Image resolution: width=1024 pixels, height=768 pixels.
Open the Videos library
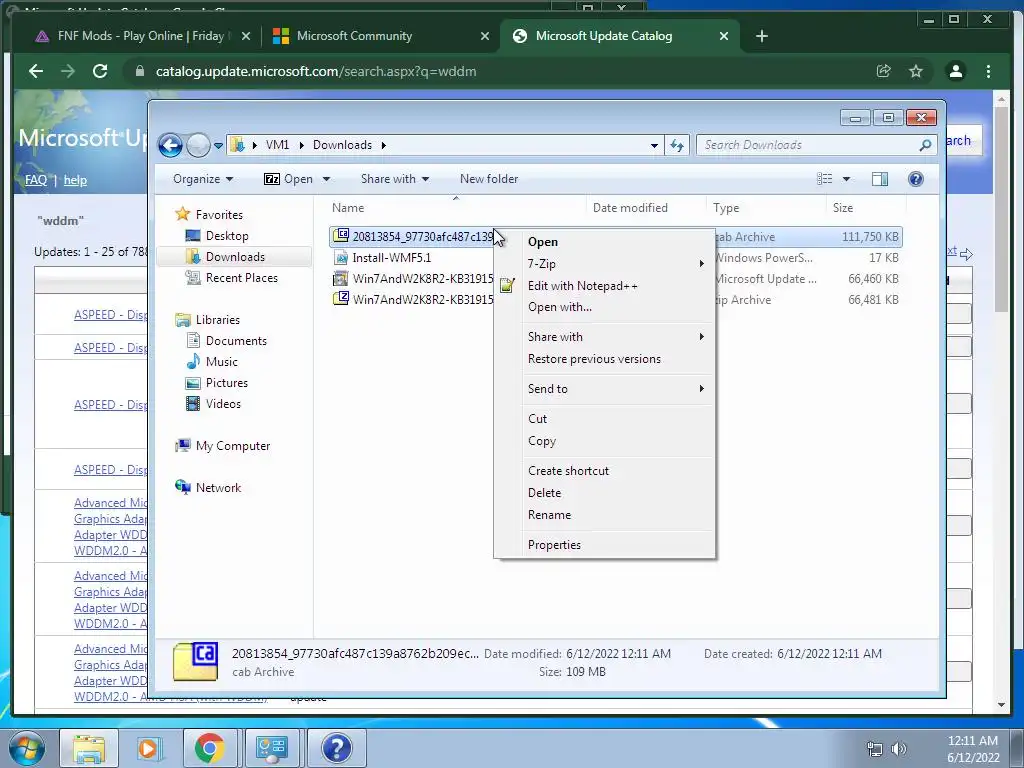223,404
